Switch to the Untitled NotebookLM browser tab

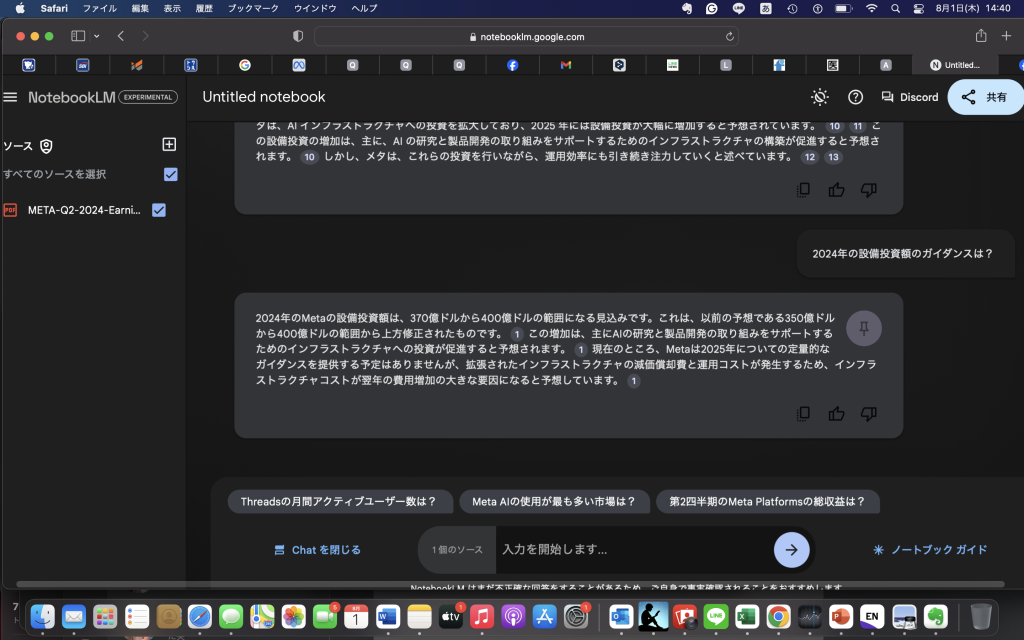click(x=957, y=64)
